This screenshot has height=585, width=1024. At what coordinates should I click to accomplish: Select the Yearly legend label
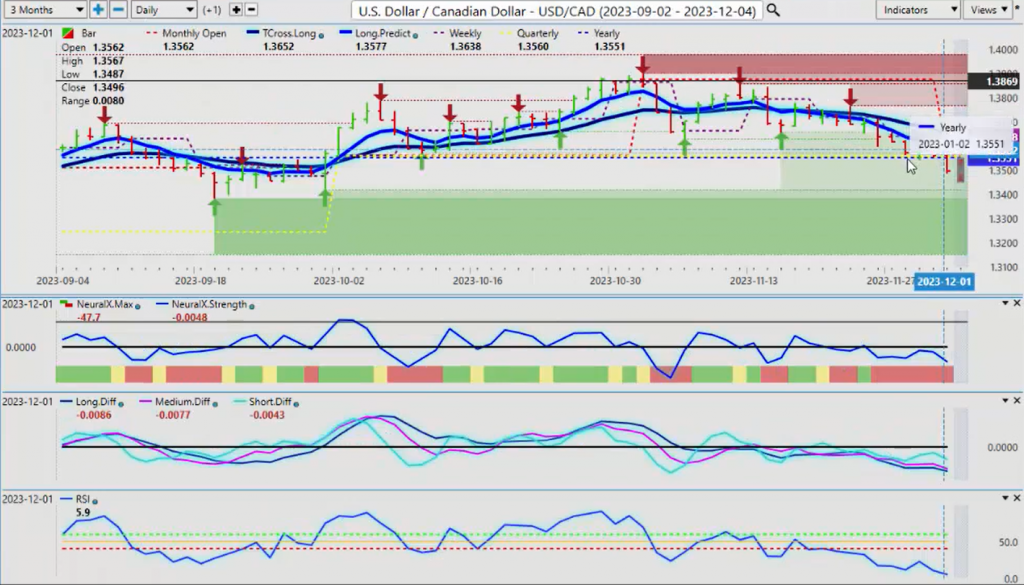coord(607,33)
